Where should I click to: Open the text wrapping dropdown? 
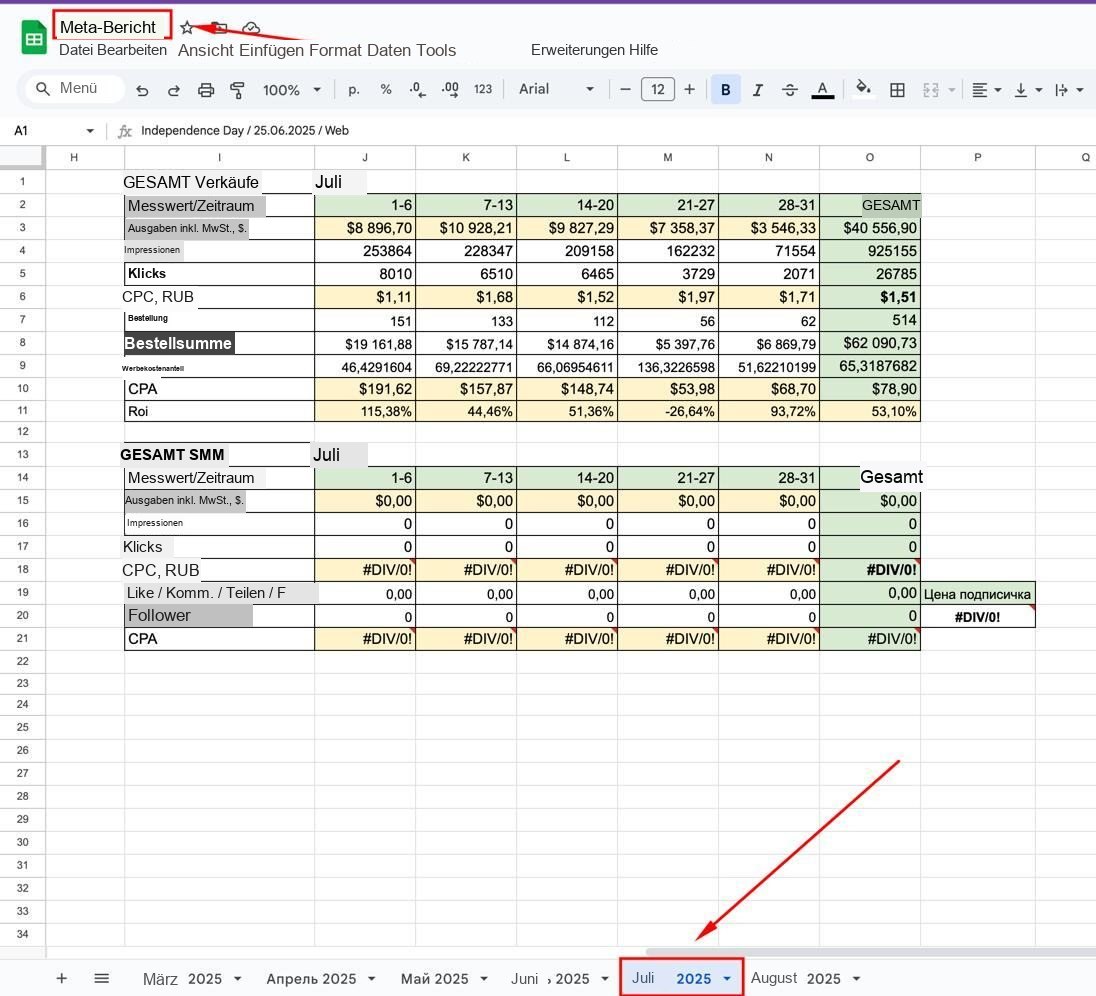tap(1069, 90)
